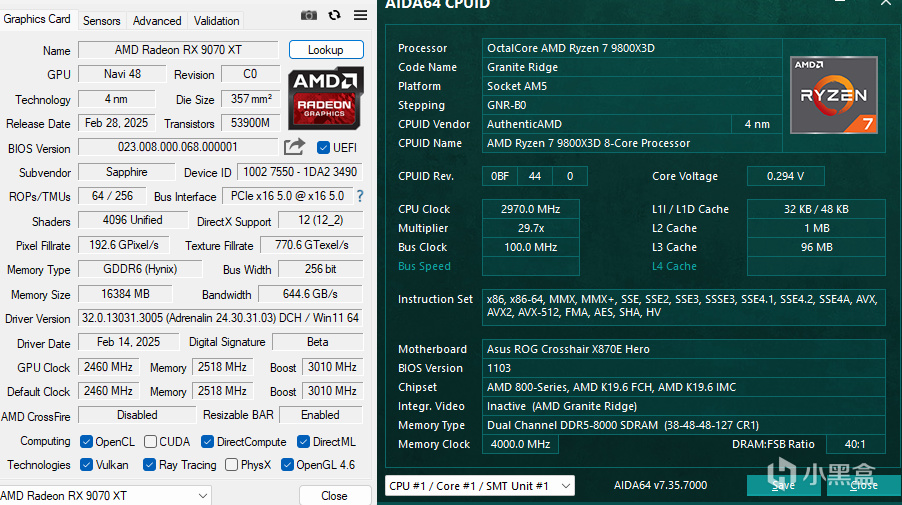Click the Lookup button
This screenshot has width=902, height=505.
pyautogui.click(x=326, y=50)
